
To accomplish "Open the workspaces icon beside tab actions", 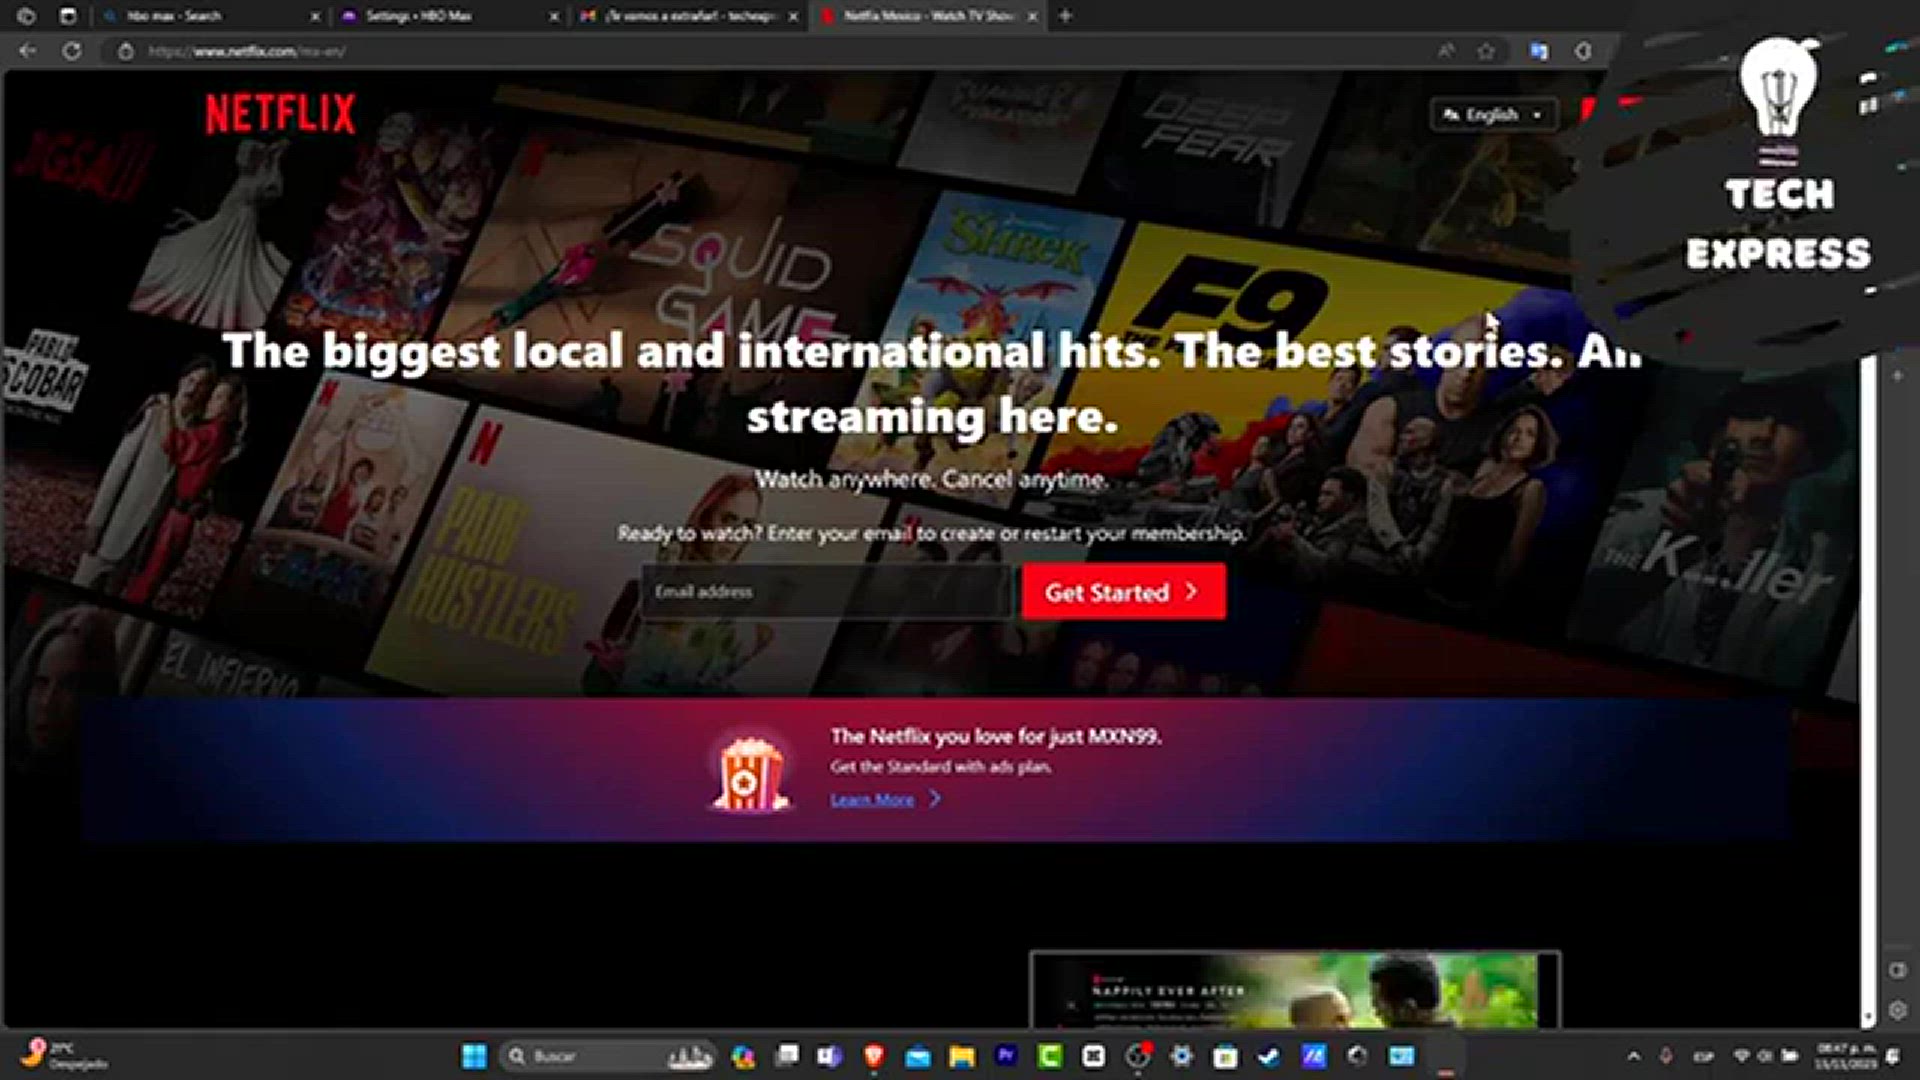I will tap(26, 16).
